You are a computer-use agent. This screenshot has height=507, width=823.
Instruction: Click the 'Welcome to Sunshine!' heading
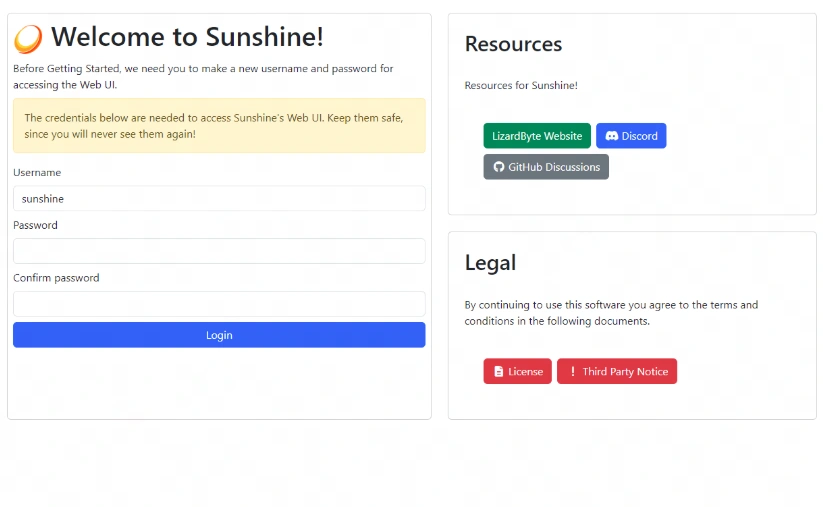click(187, 37)
